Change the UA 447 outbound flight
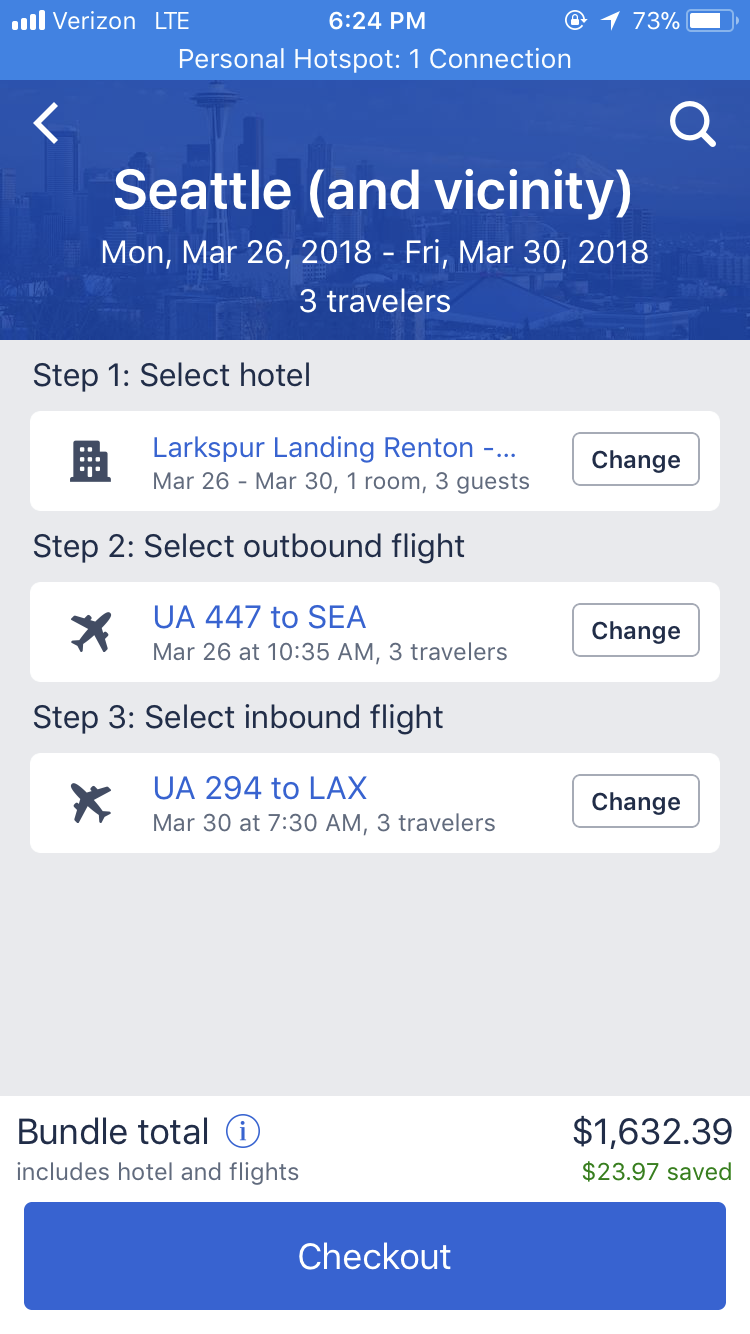Image resolution: width=750 pixels, height=1334 pixels. [636, 631]
